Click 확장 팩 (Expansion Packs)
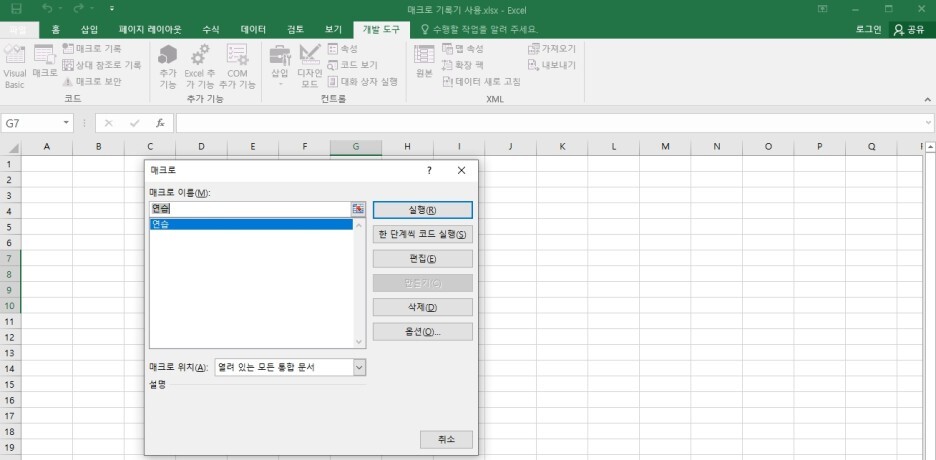The height and width of the screenshot is (460, 936). [463, 65]
